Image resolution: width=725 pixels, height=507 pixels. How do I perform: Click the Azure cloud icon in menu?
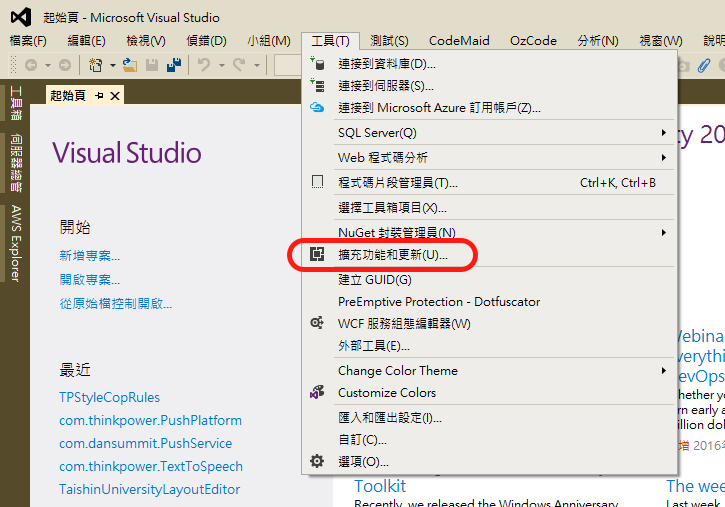[x=317, y=107]
